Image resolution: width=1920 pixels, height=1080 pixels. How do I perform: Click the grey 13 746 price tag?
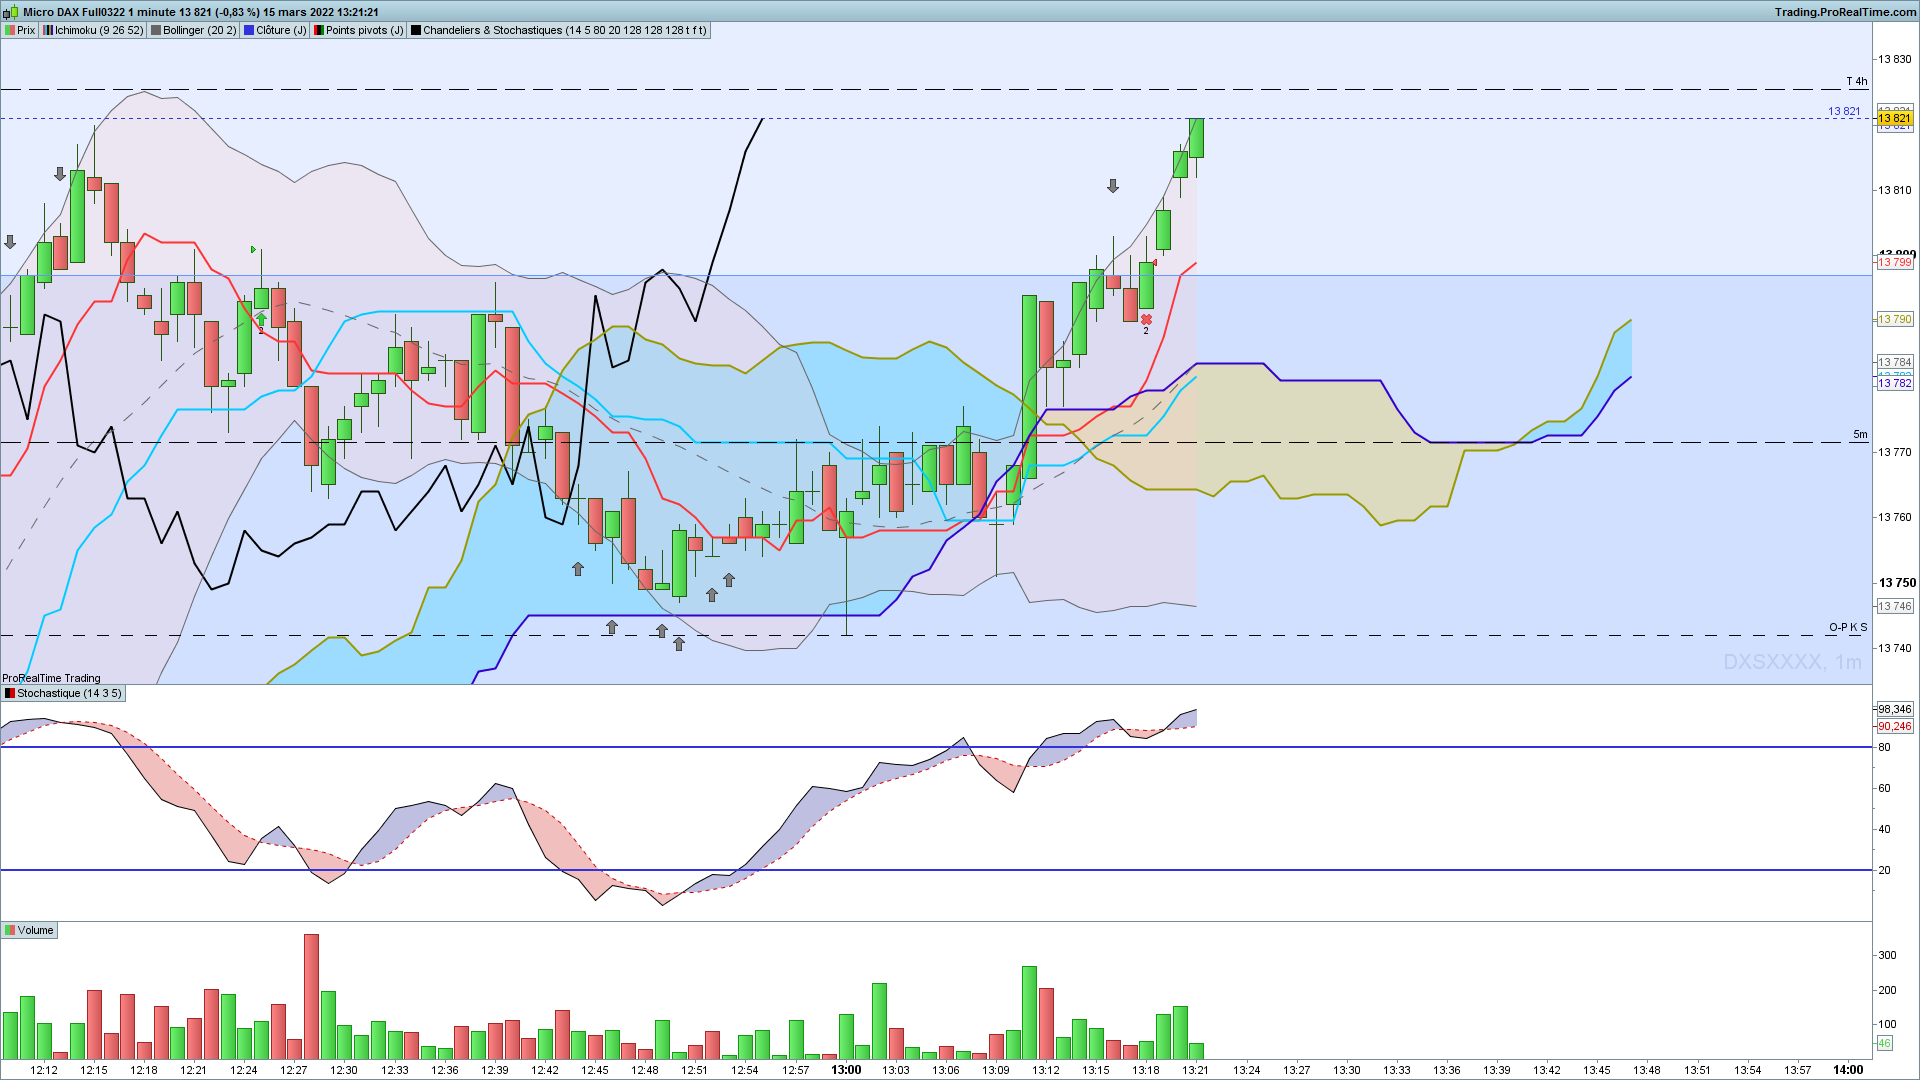coord(1894,606)
